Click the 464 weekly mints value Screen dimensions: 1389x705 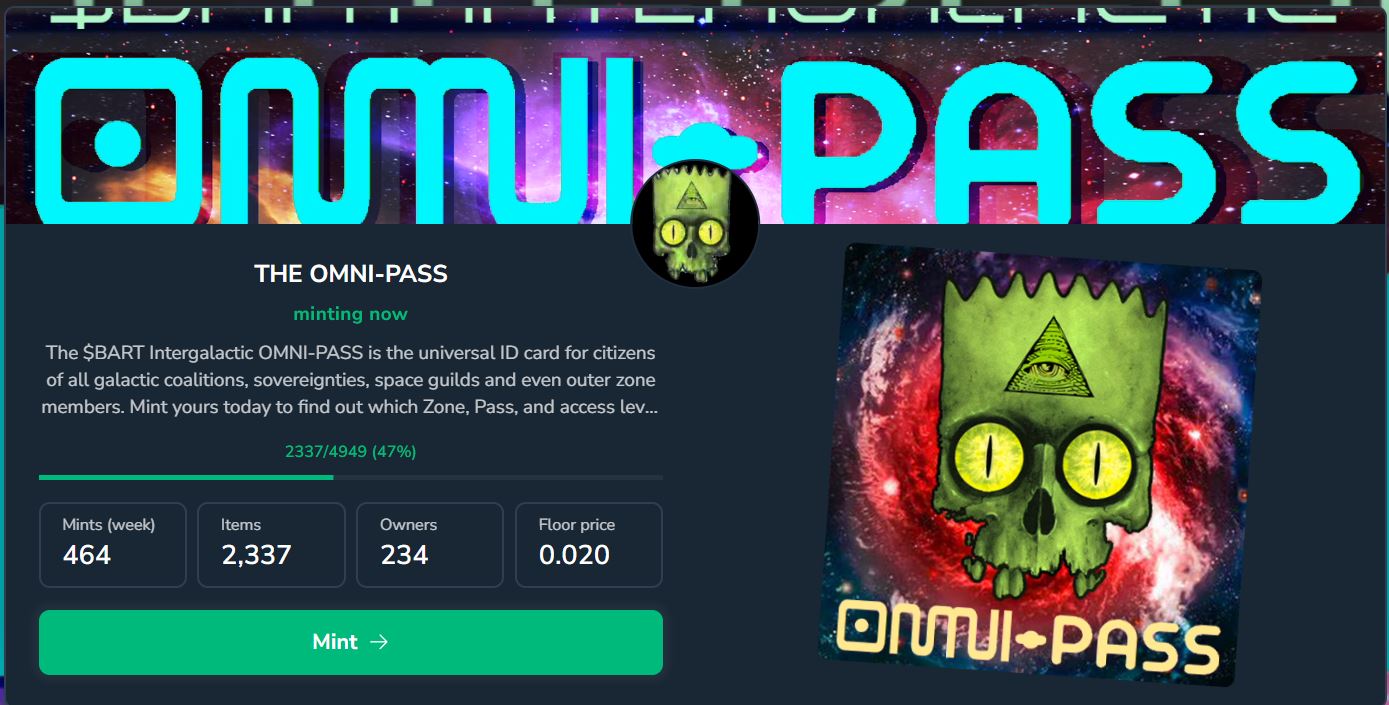click(87, 555)
